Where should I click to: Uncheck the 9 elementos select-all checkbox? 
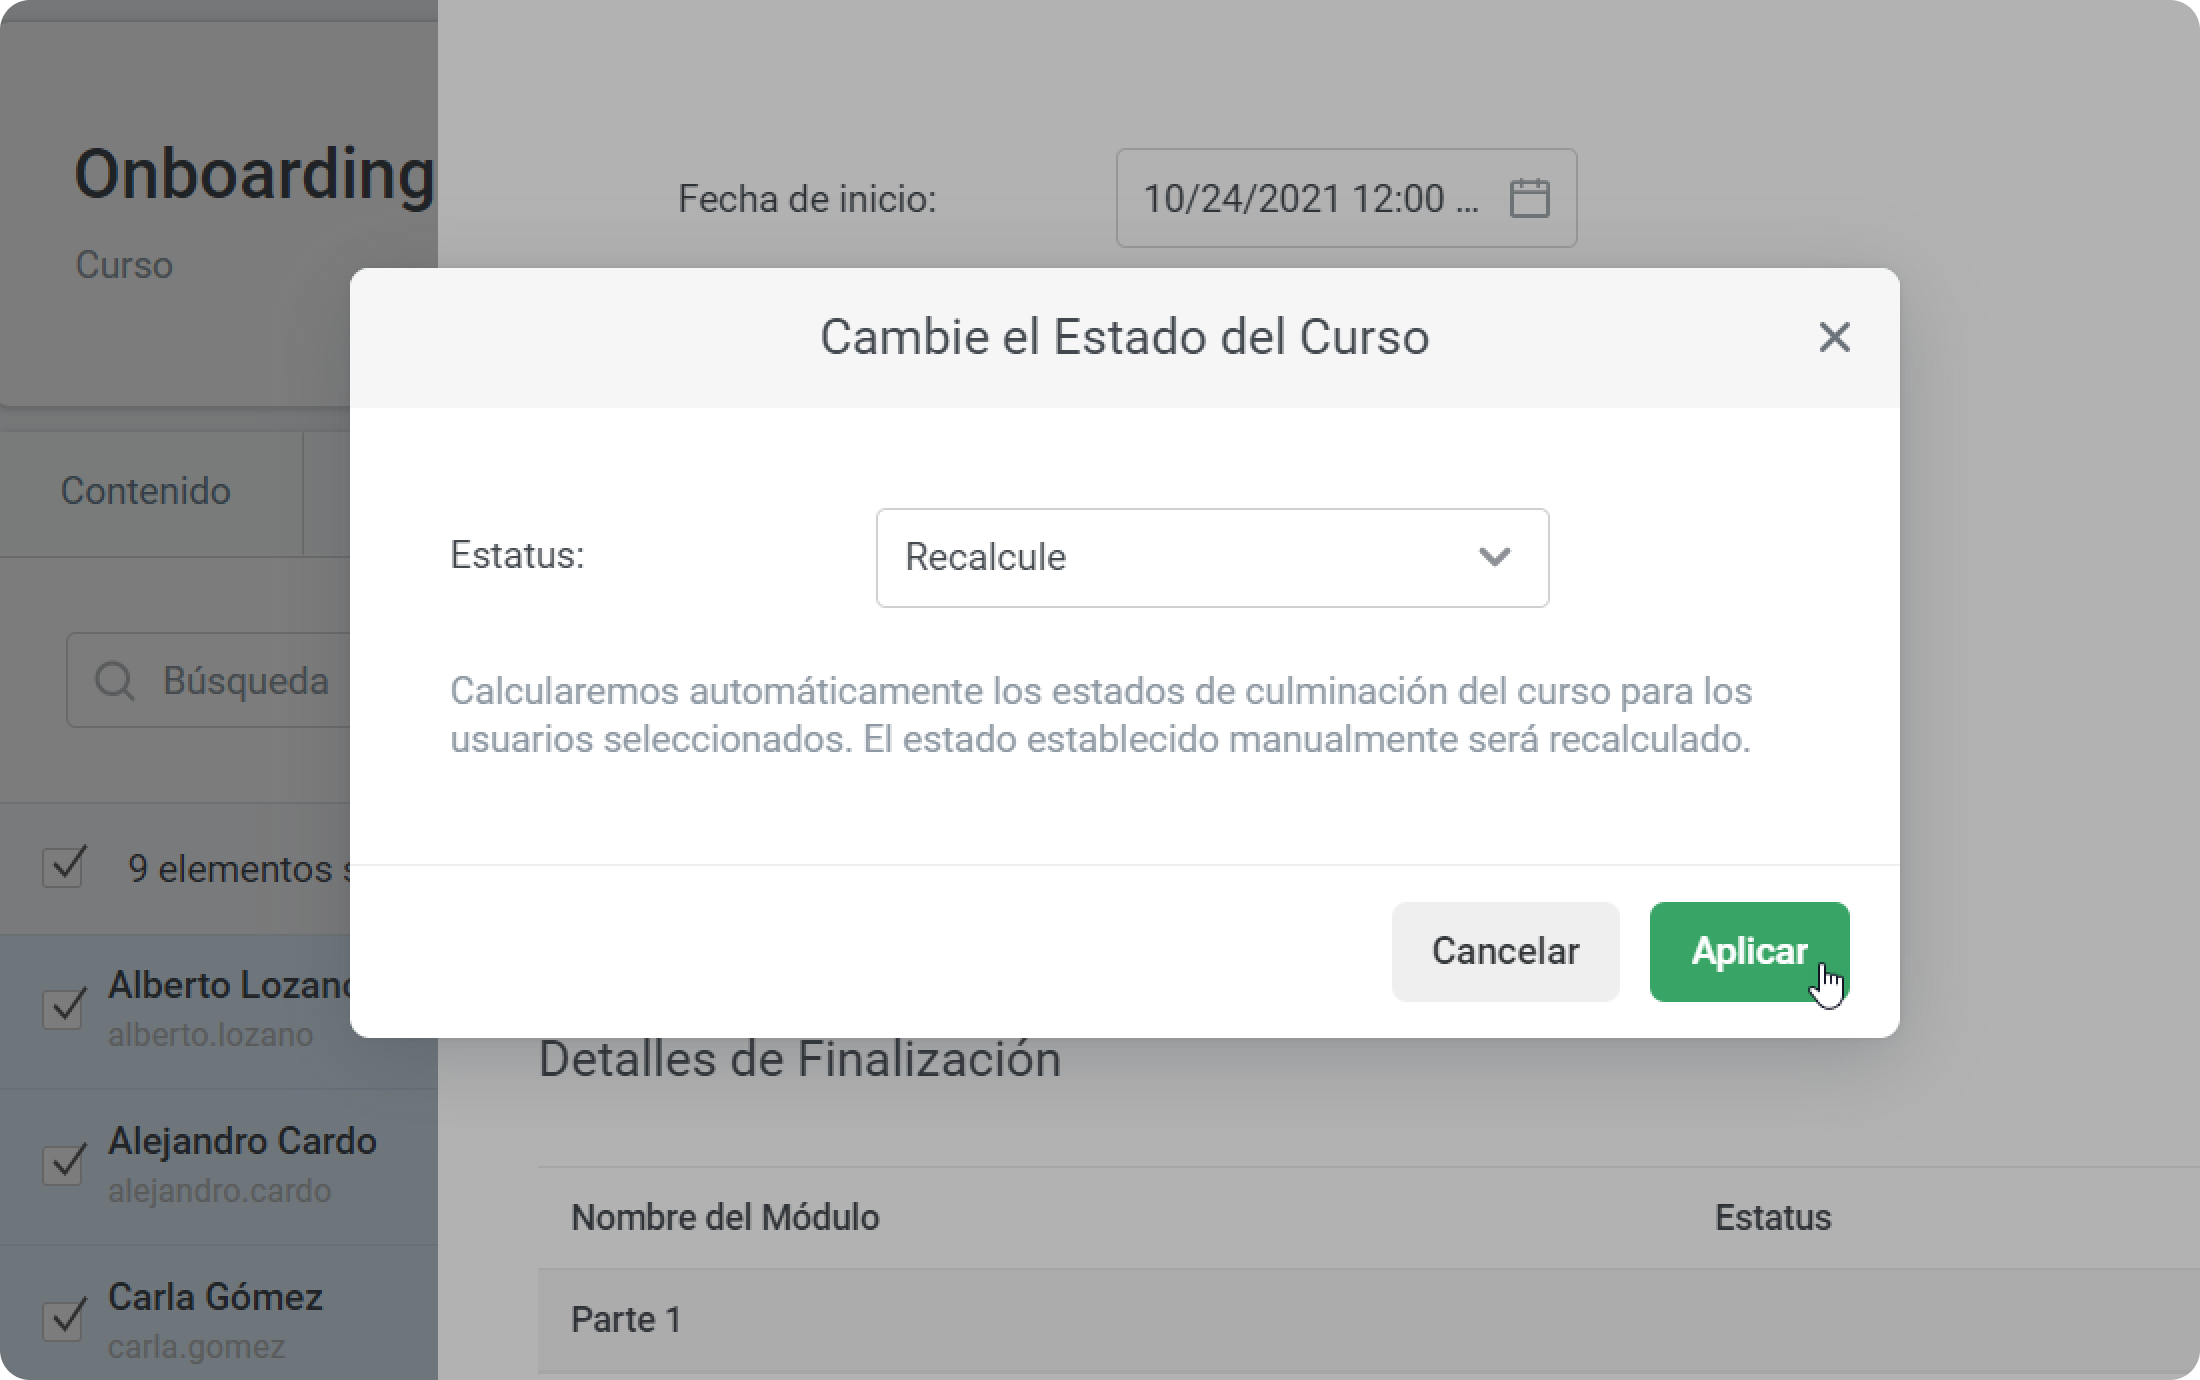pos(64,867)
